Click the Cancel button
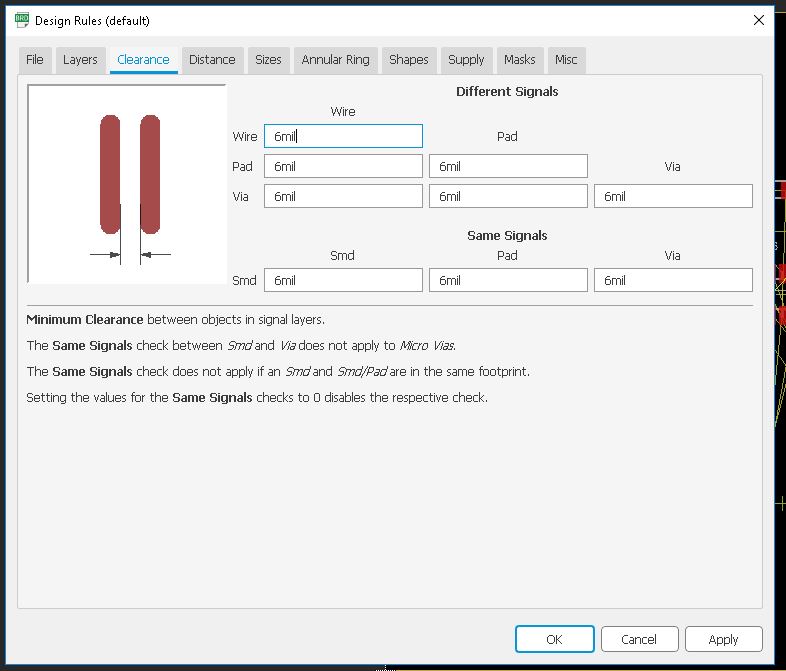786x671 pixels. [x=639, y=639]
